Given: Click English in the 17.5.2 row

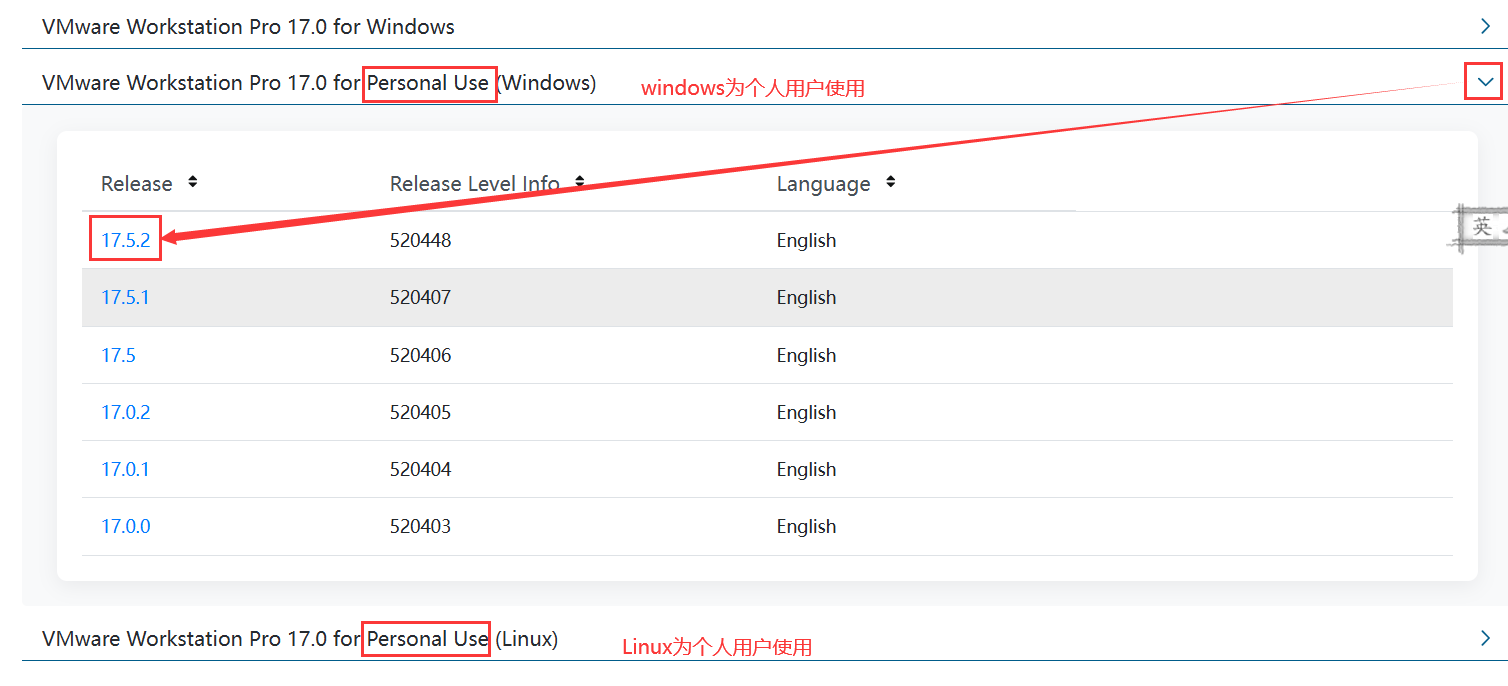Looking at the screenshot, I should (x=806, y=240).
